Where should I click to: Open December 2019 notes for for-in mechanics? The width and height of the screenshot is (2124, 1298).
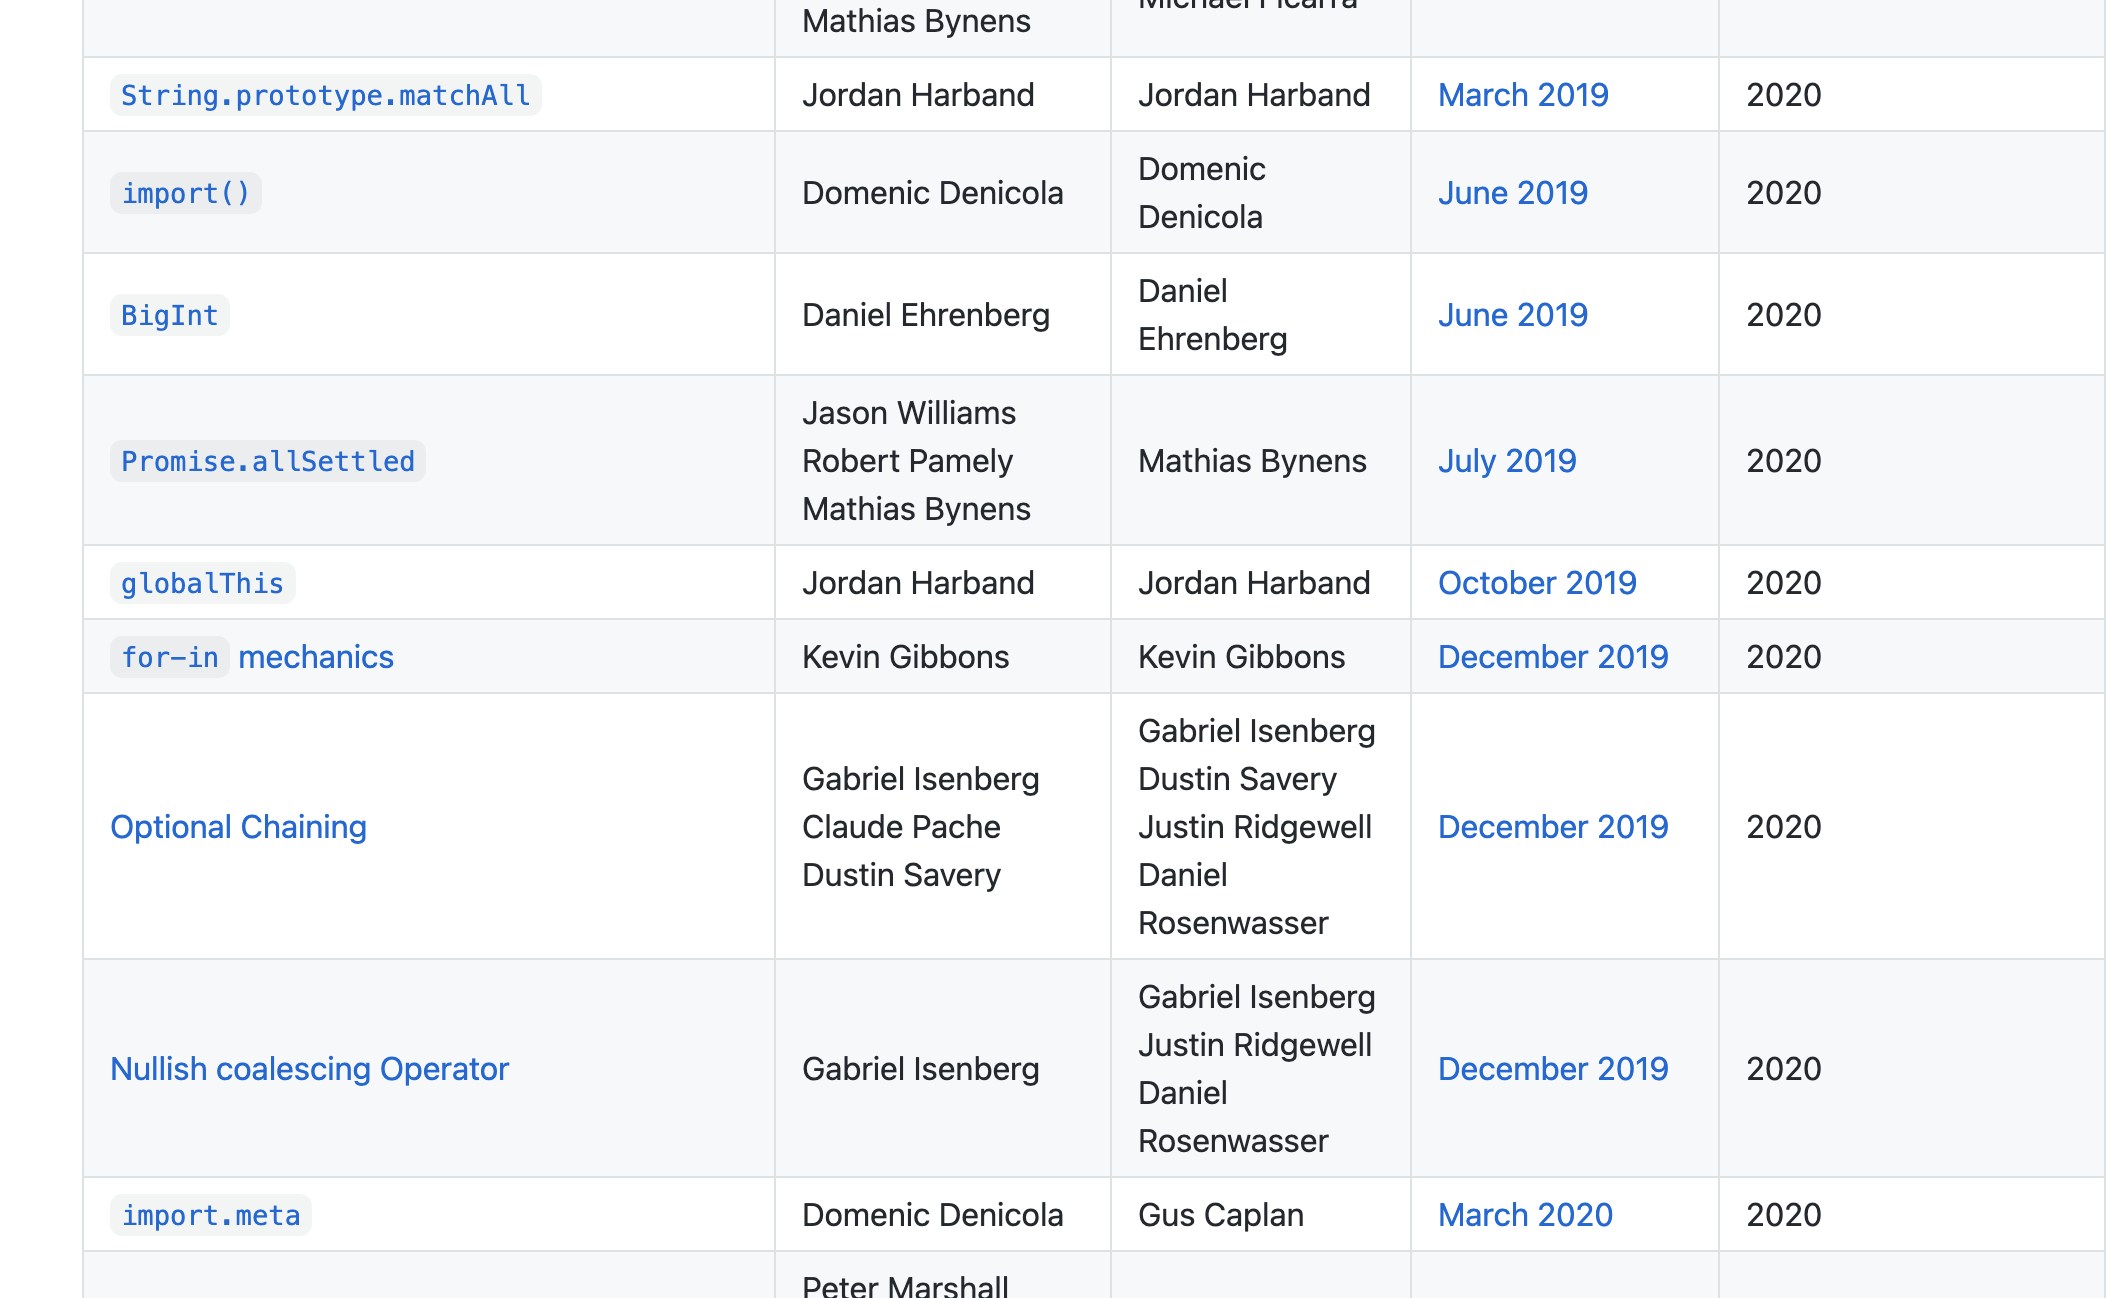pos(1552,657)
